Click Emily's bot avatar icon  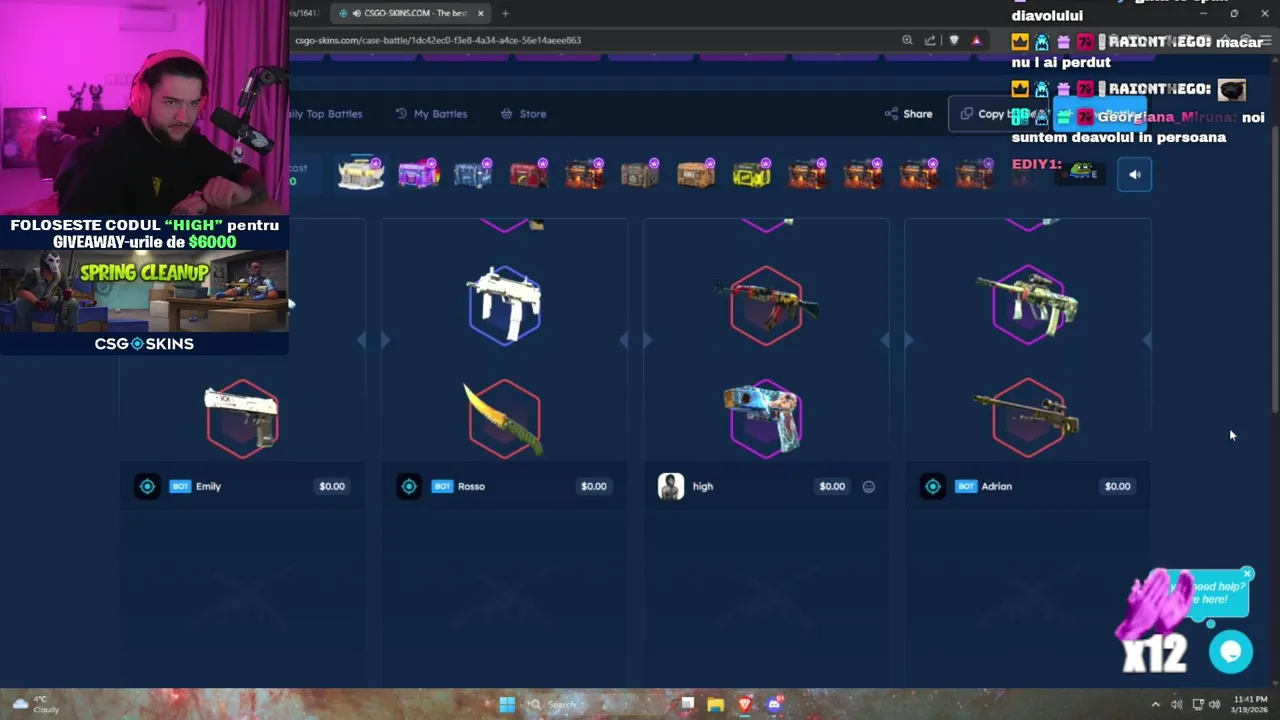[147, 486]
